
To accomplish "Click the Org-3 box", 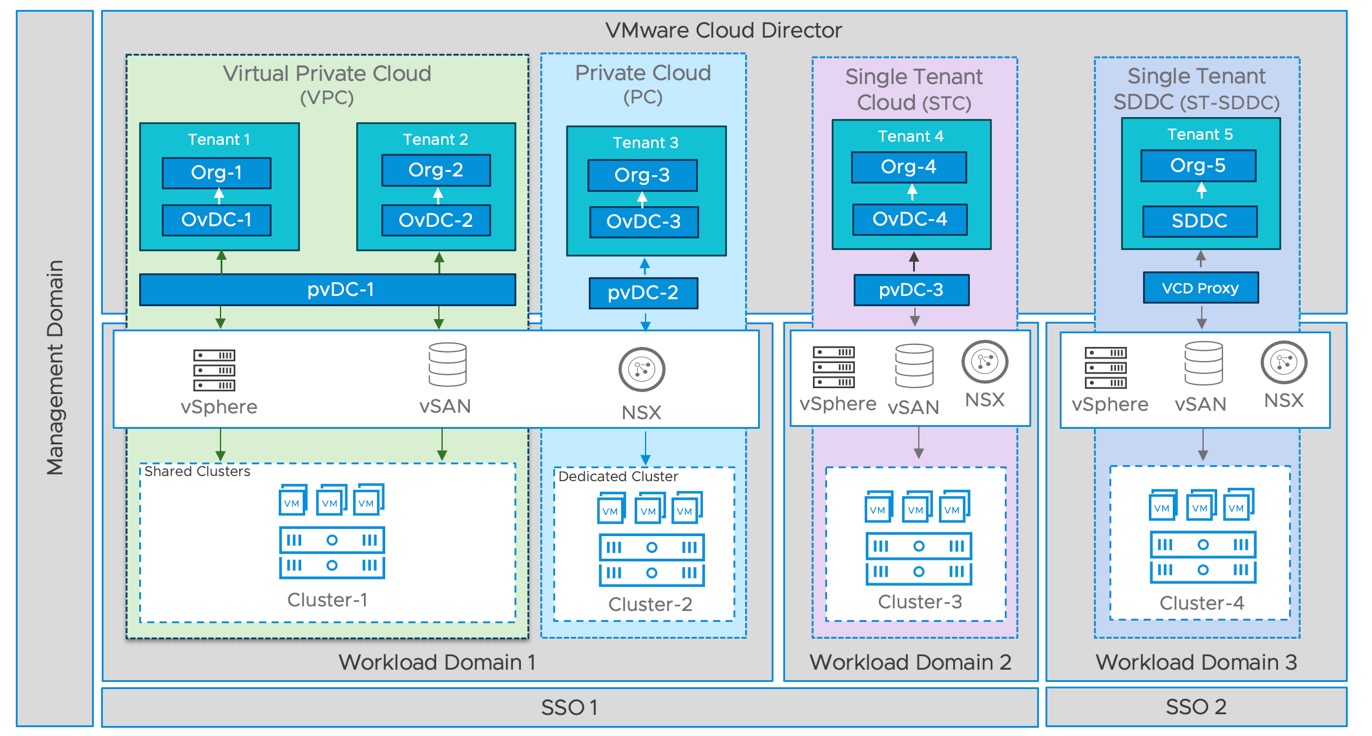I will point(642,175).
